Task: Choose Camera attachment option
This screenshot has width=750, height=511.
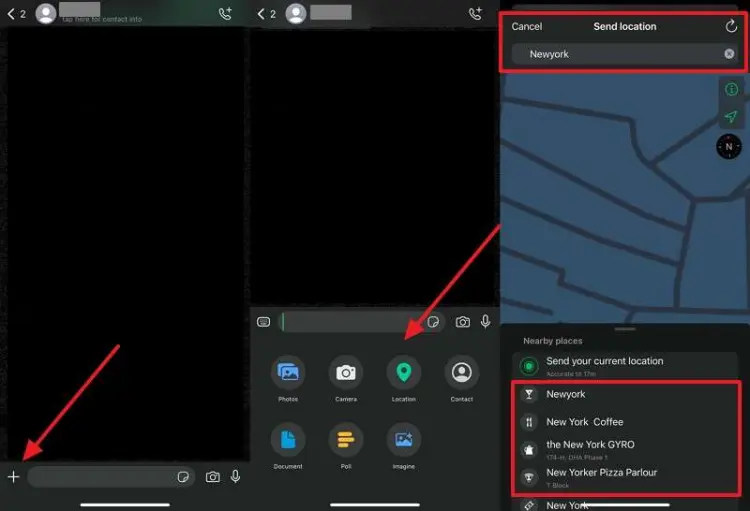Action: coord(346,378)
